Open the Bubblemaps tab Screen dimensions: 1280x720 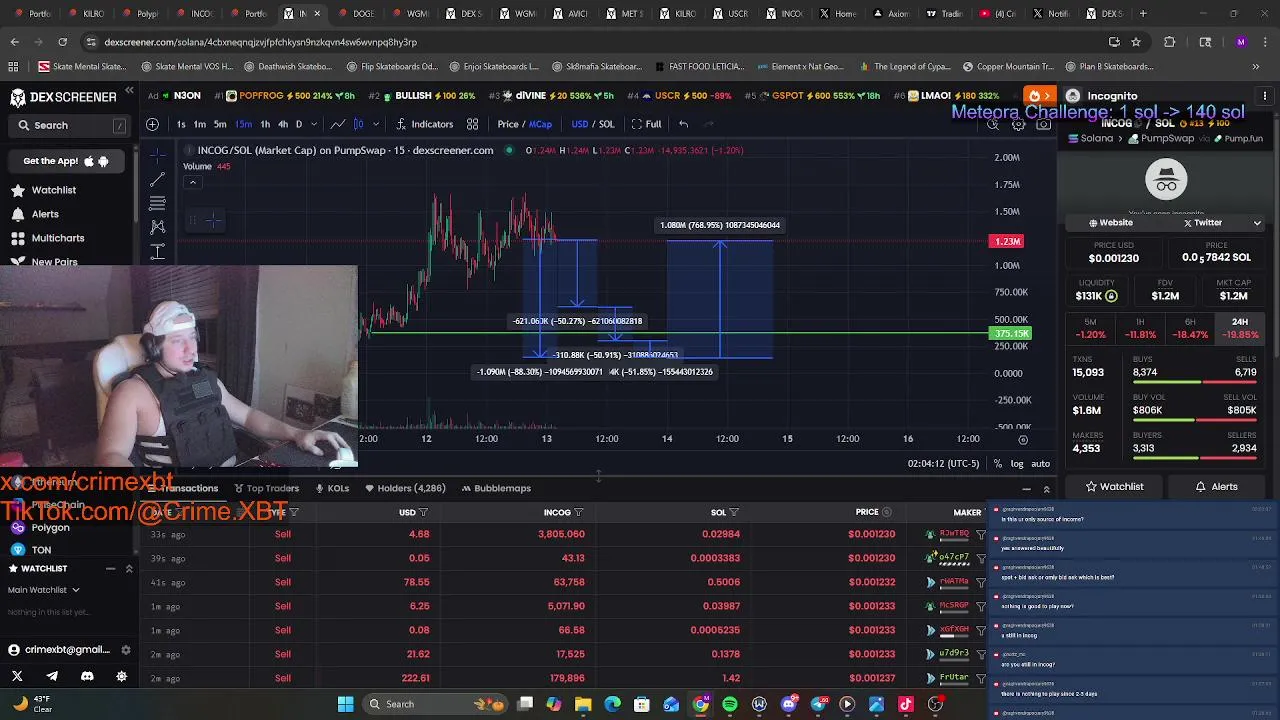pos(496,488)
